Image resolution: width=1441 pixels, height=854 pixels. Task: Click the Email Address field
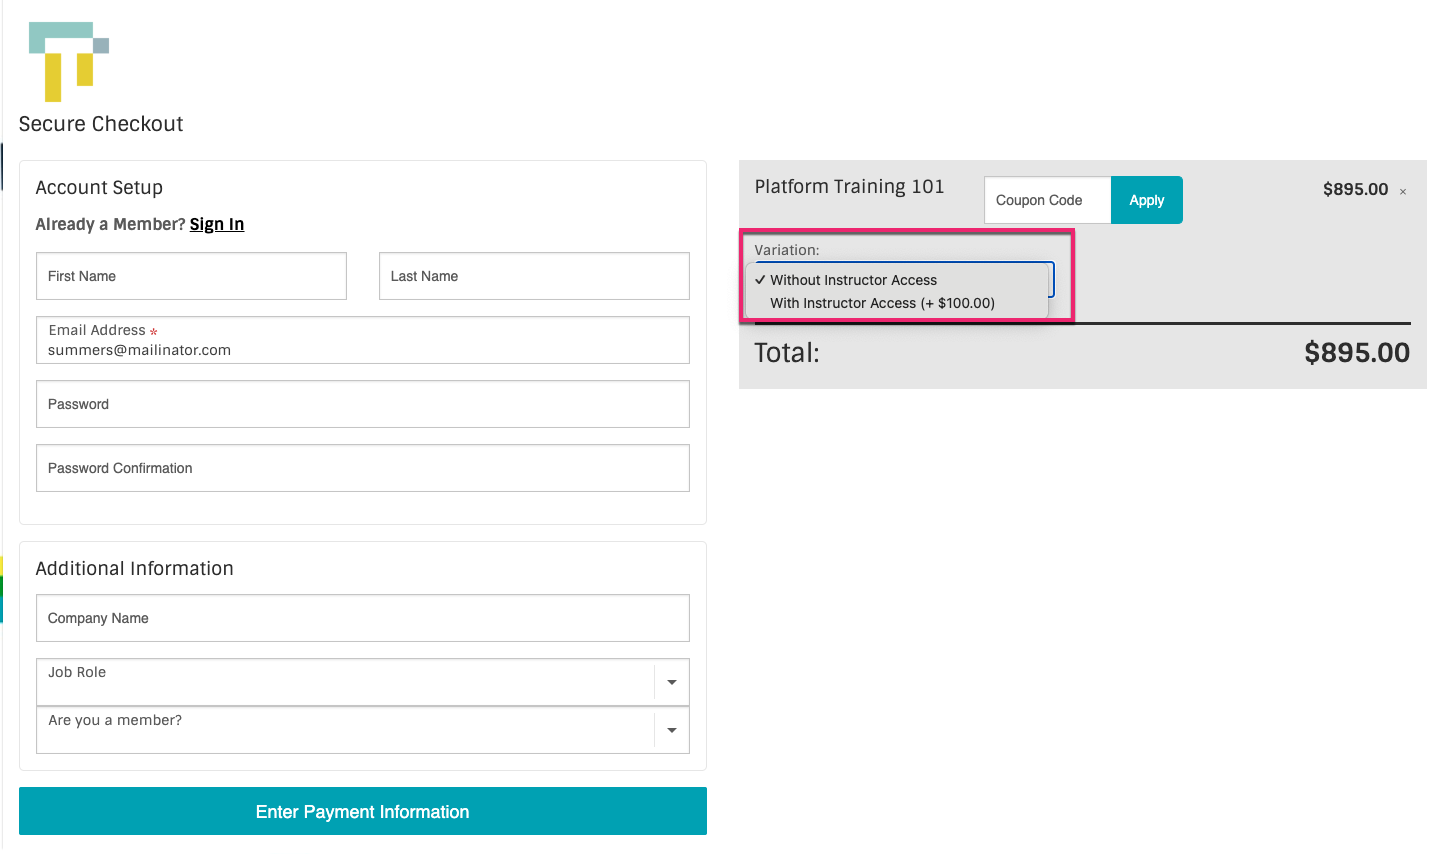coord(363,340)
